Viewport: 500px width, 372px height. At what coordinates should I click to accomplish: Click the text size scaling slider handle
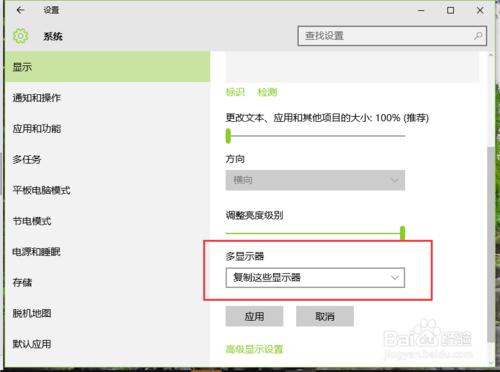228,136
